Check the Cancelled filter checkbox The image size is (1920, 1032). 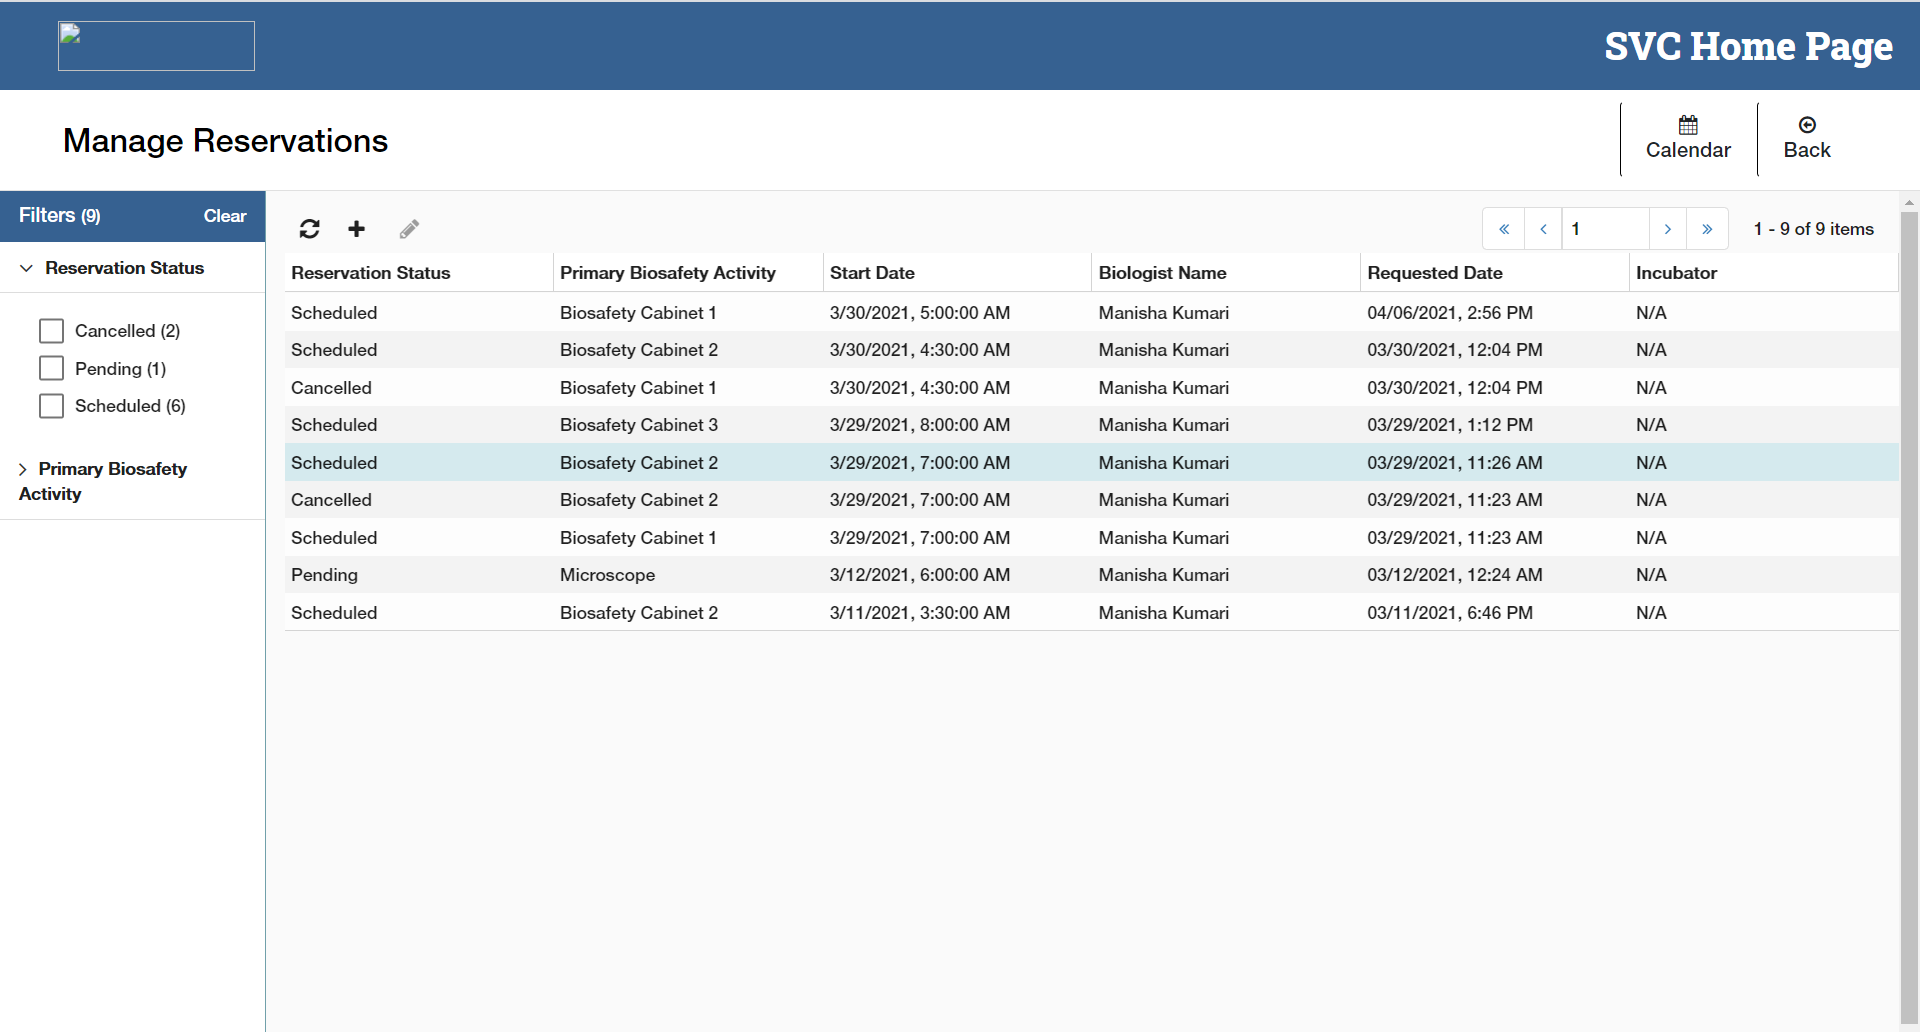click(52, 331)
